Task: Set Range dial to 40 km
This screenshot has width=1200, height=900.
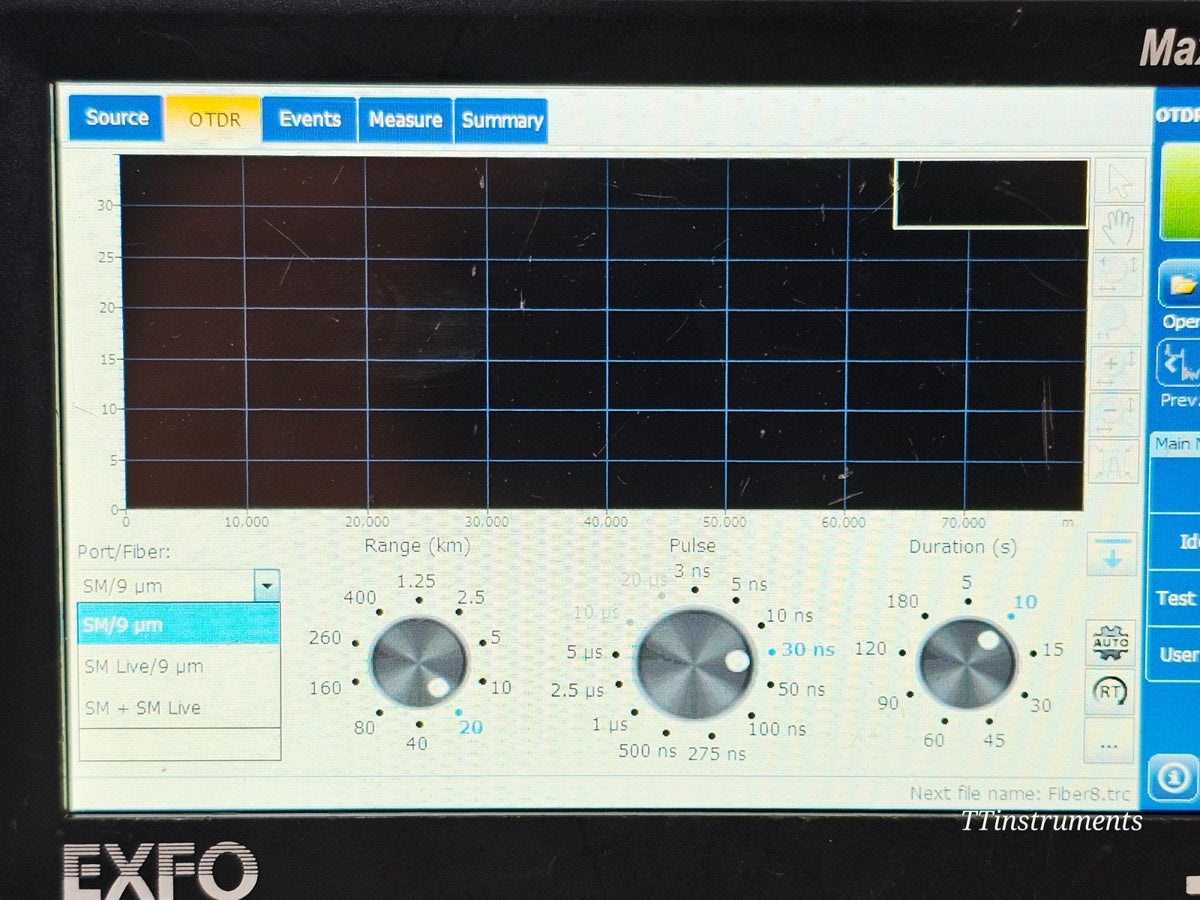Action: pos(416,743)
